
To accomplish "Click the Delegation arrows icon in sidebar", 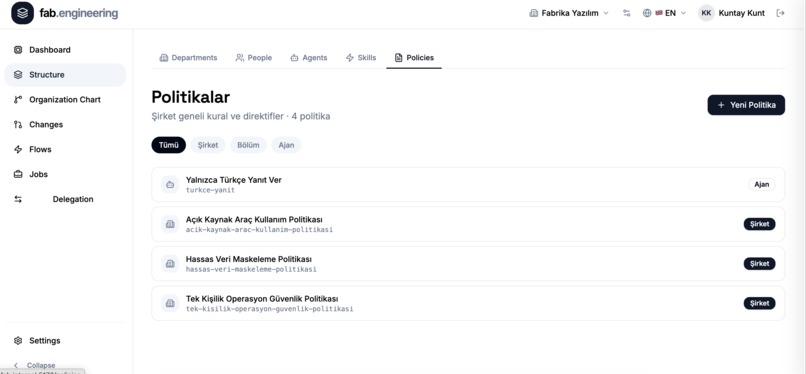I will pos(18,199).
